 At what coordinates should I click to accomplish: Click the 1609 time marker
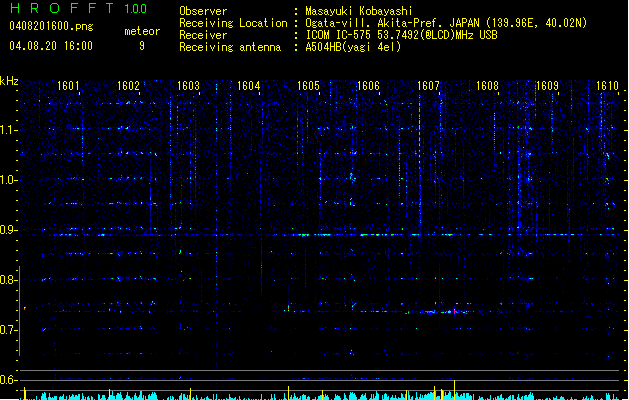[548, 86]
